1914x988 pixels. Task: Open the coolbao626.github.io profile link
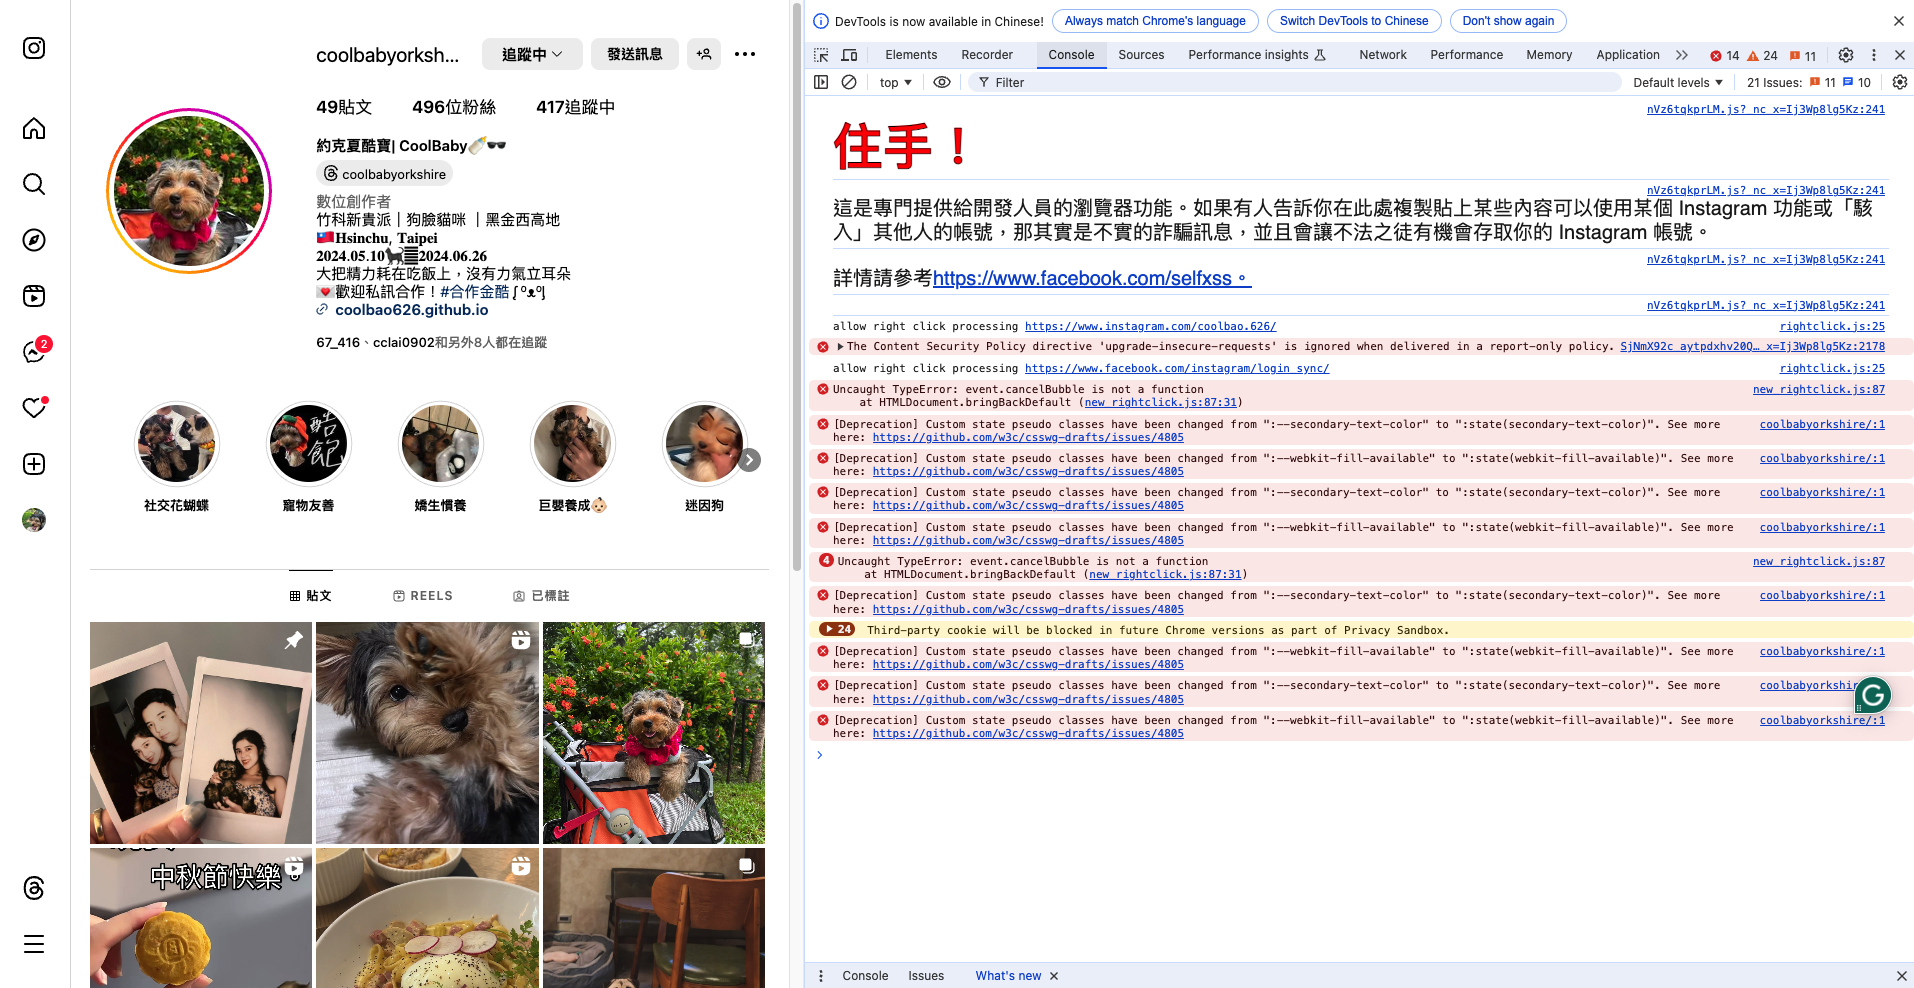pos(411,310)
